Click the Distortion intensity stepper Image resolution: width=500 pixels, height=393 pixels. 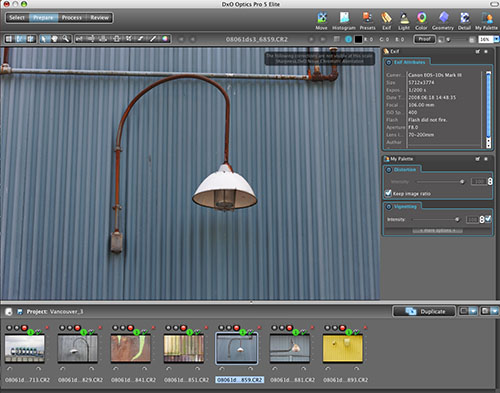[490, 182]
